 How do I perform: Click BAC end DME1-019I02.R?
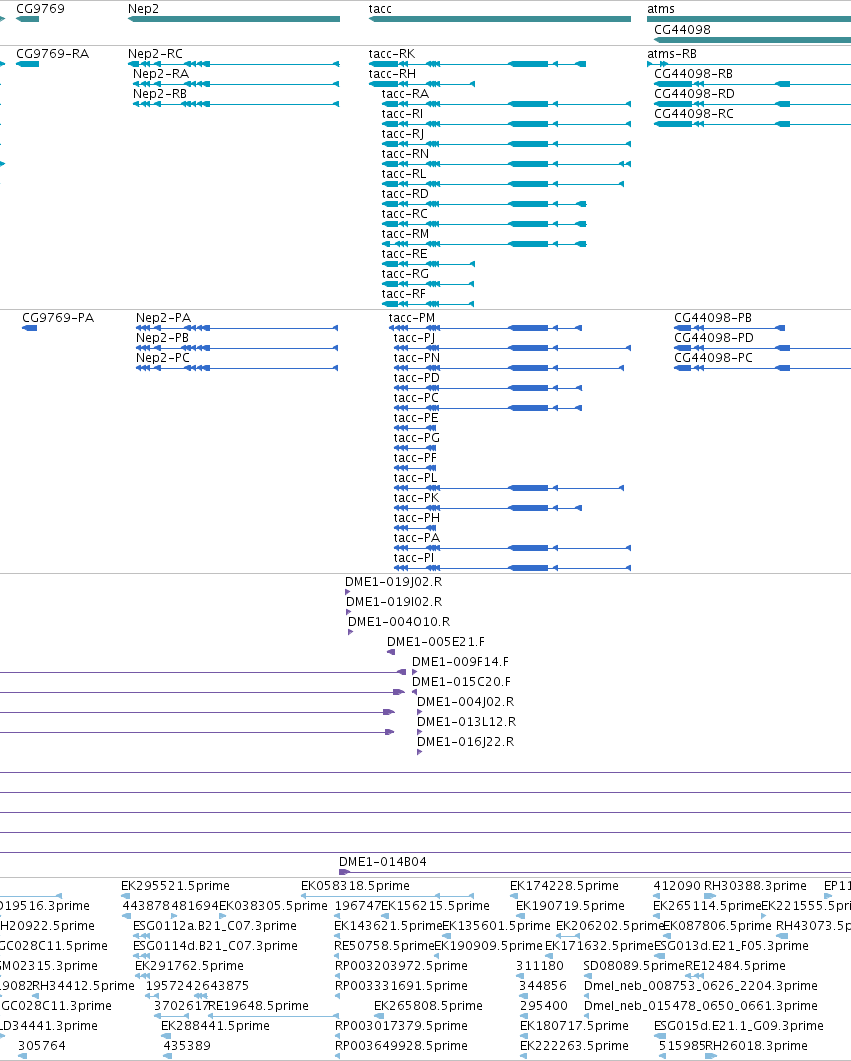click(394, 602)
